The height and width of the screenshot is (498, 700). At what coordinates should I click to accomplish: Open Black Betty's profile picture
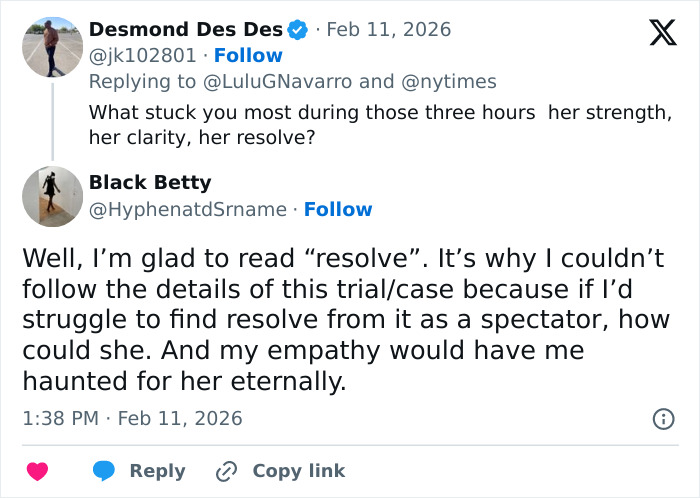click(52, 197)
